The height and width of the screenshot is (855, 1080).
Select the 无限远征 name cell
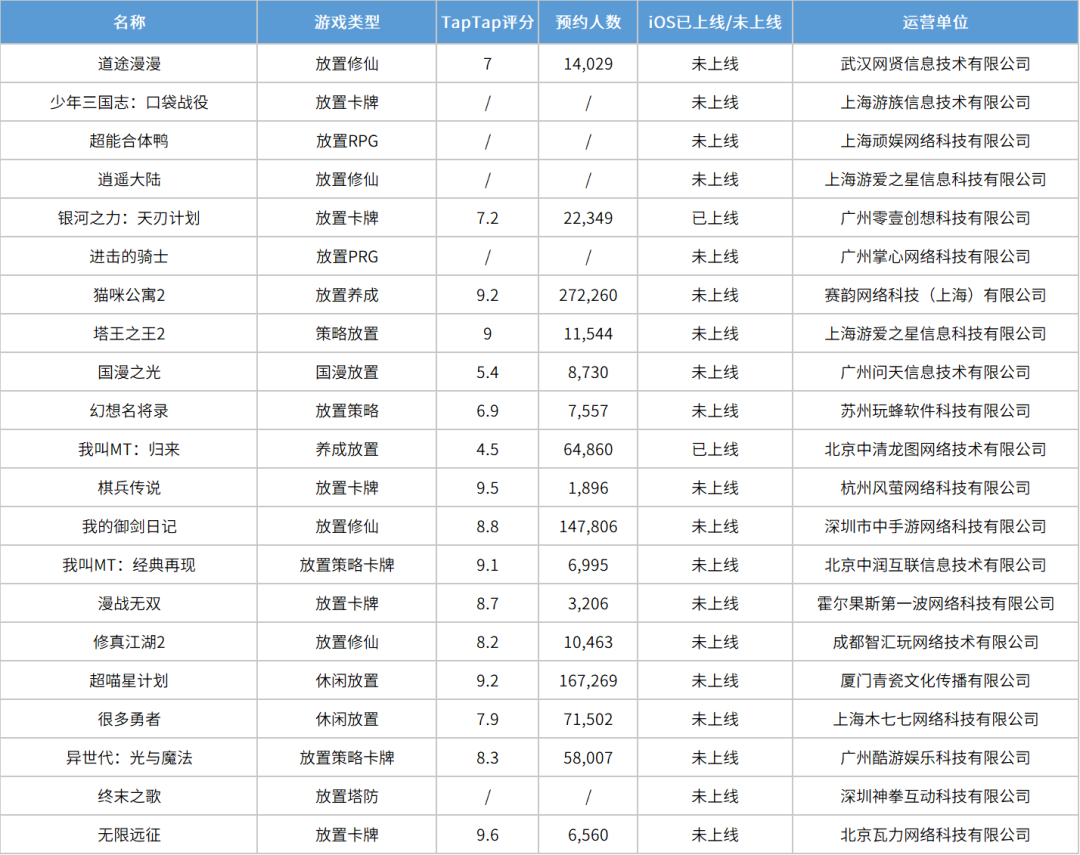pos(129,835)
